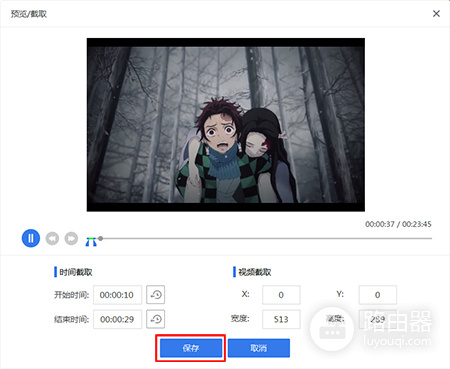
Task: Focus the X coordinate input box
Action: tap(281, 295)
